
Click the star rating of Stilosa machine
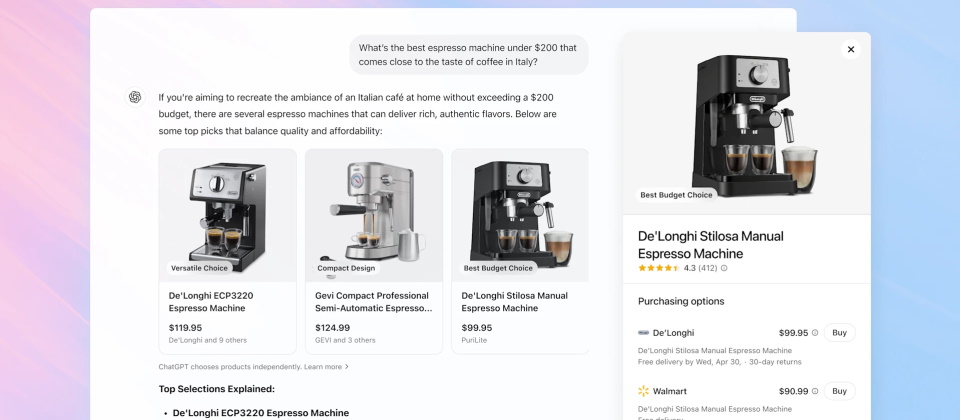tap(659, 268)
